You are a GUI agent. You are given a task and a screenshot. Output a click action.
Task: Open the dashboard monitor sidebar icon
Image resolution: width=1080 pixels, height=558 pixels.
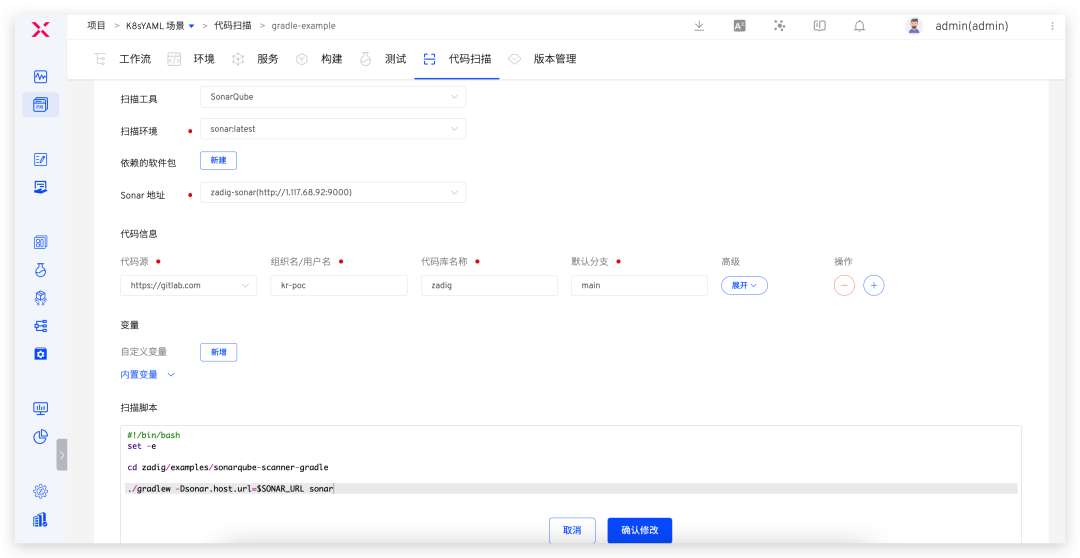pyautogui.click(x=41, y=409)
